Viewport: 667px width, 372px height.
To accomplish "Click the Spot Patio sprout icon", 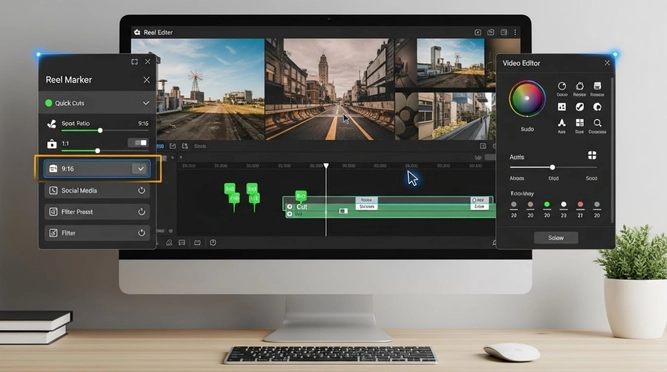I will tap(51, 124).
